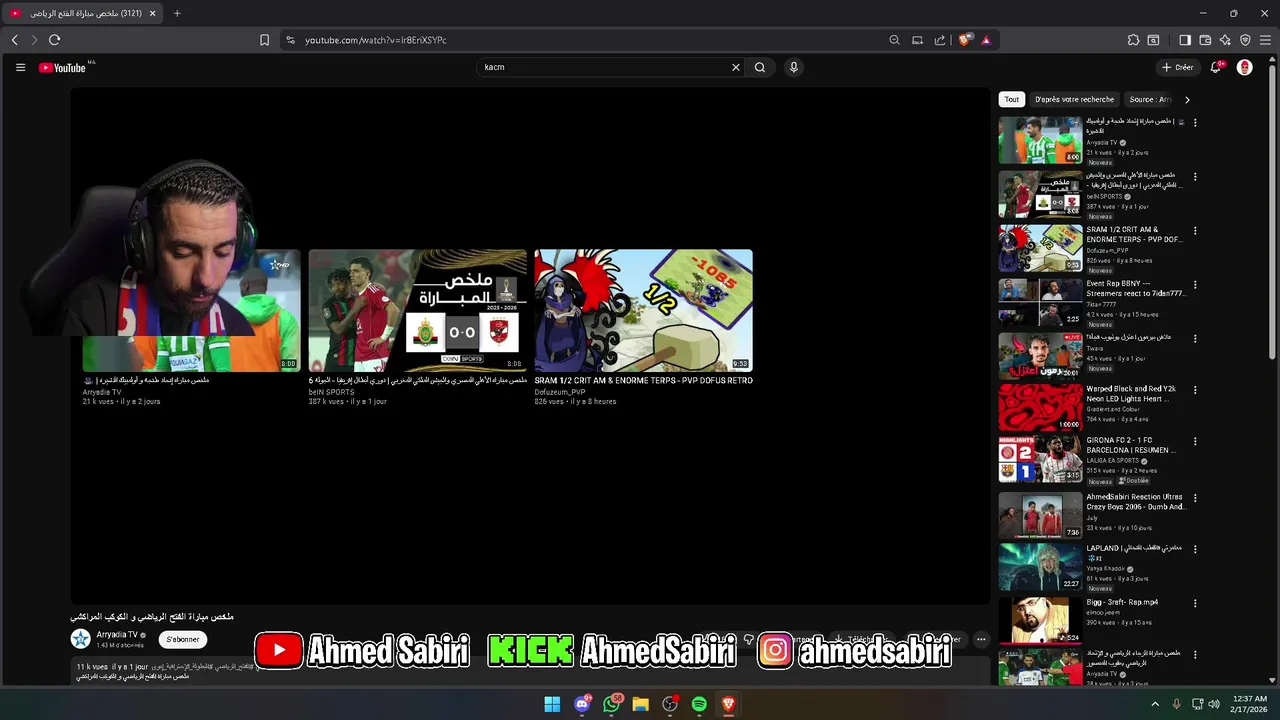This screenshot has height=720, width=1280.
Task: Click the LAPLAND sidebar video thumbnail
Action: (x=1040, y=567)
